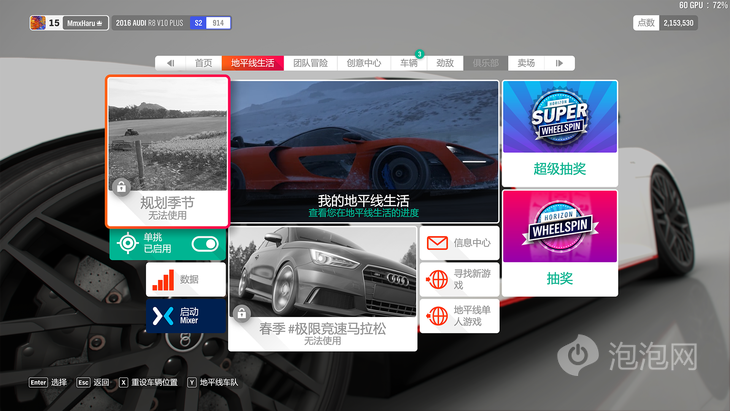The image size is (730, 411).
Task: Click 查看您在地平线生活的进度 subtitle
Action: [x=364, y=213]
